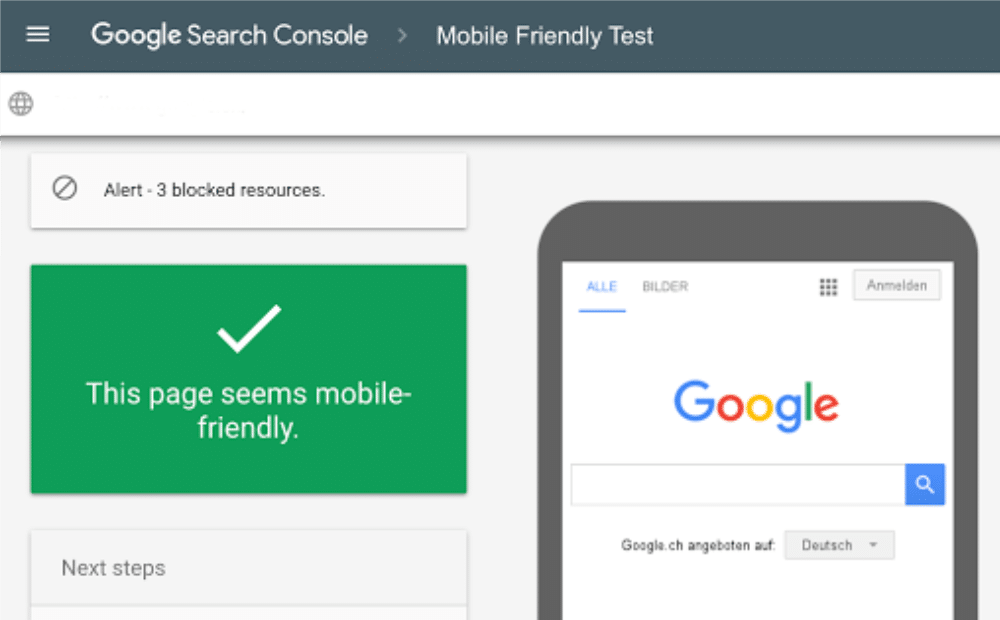Click the green mobile-friendly result banner

point(248,380)
